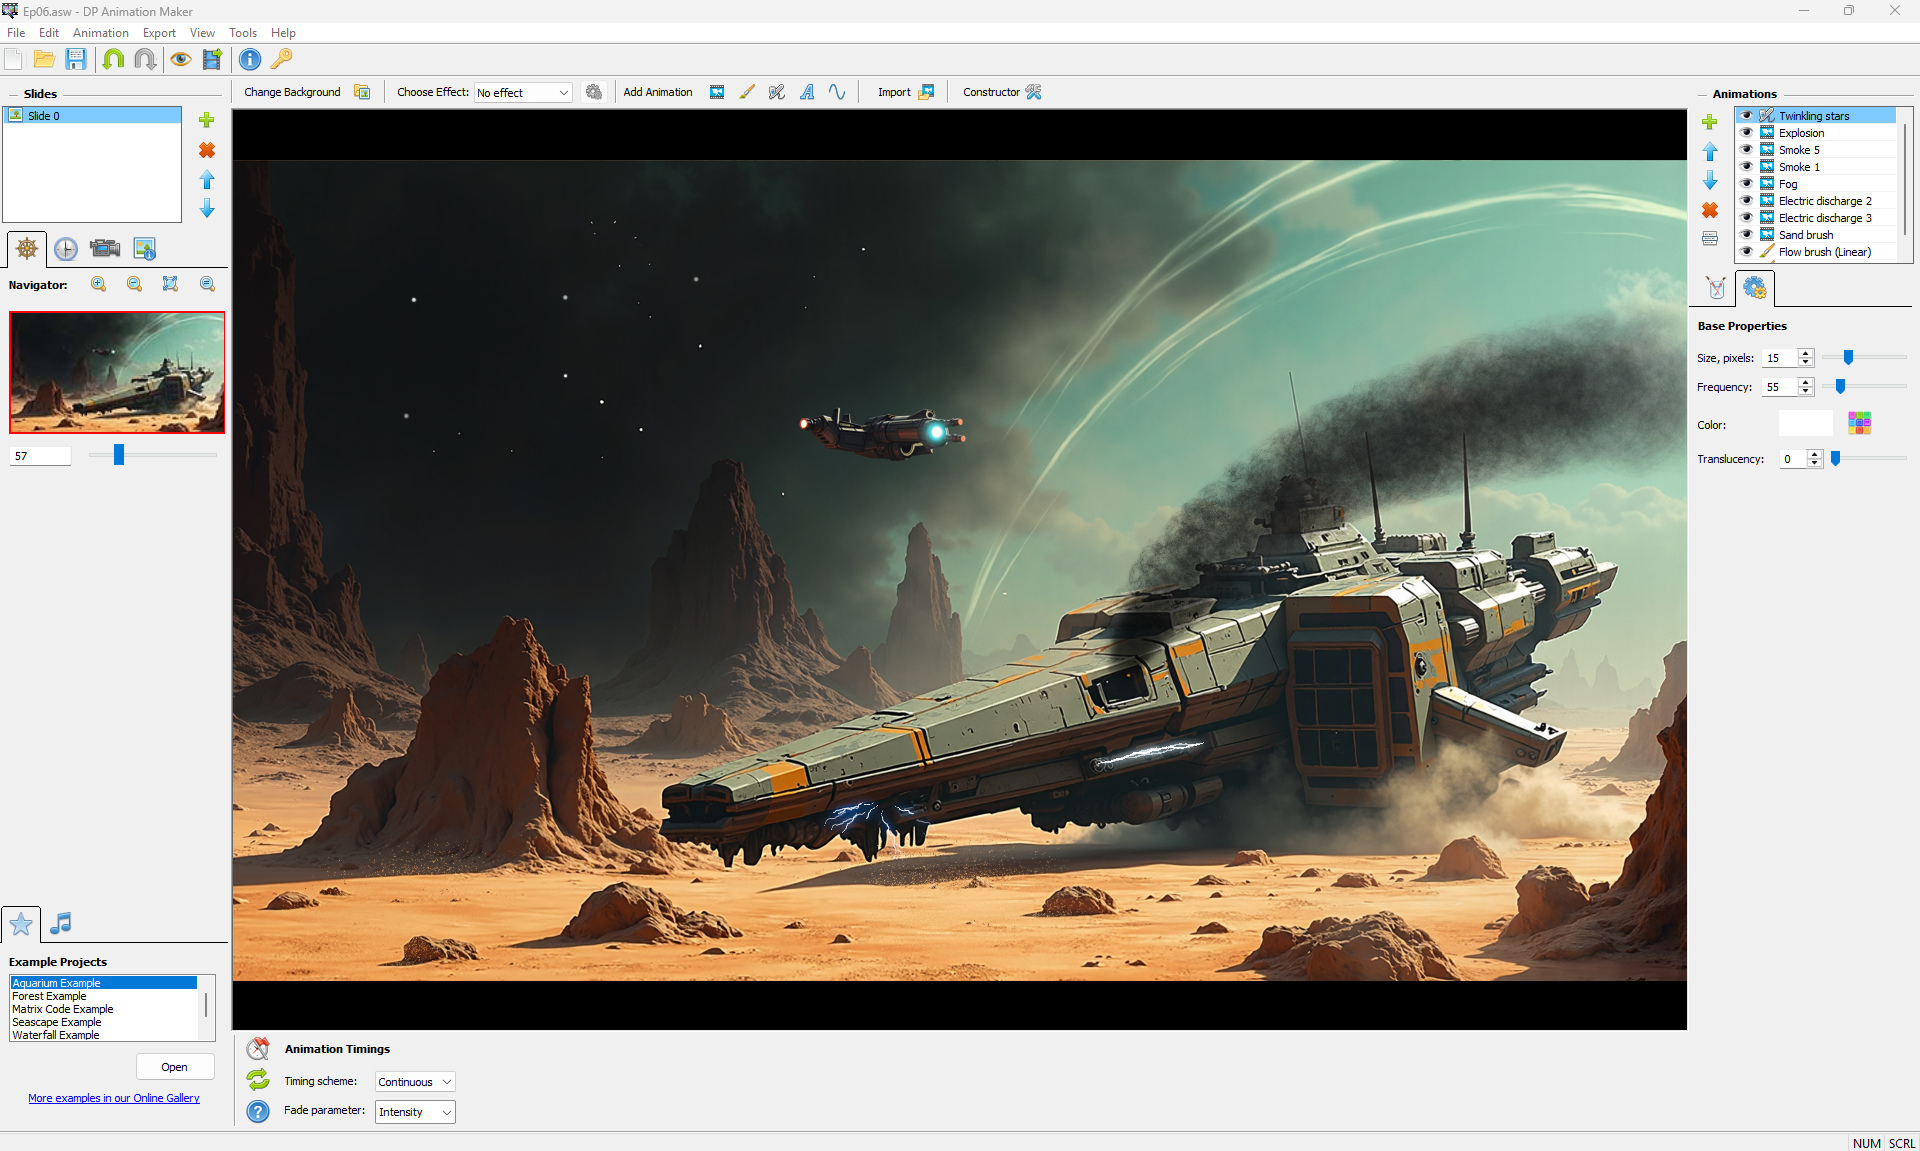Viewport: 1920px width, 1151px height.
Task: Click the Add Animation brush icon
Action: [747, 92]
